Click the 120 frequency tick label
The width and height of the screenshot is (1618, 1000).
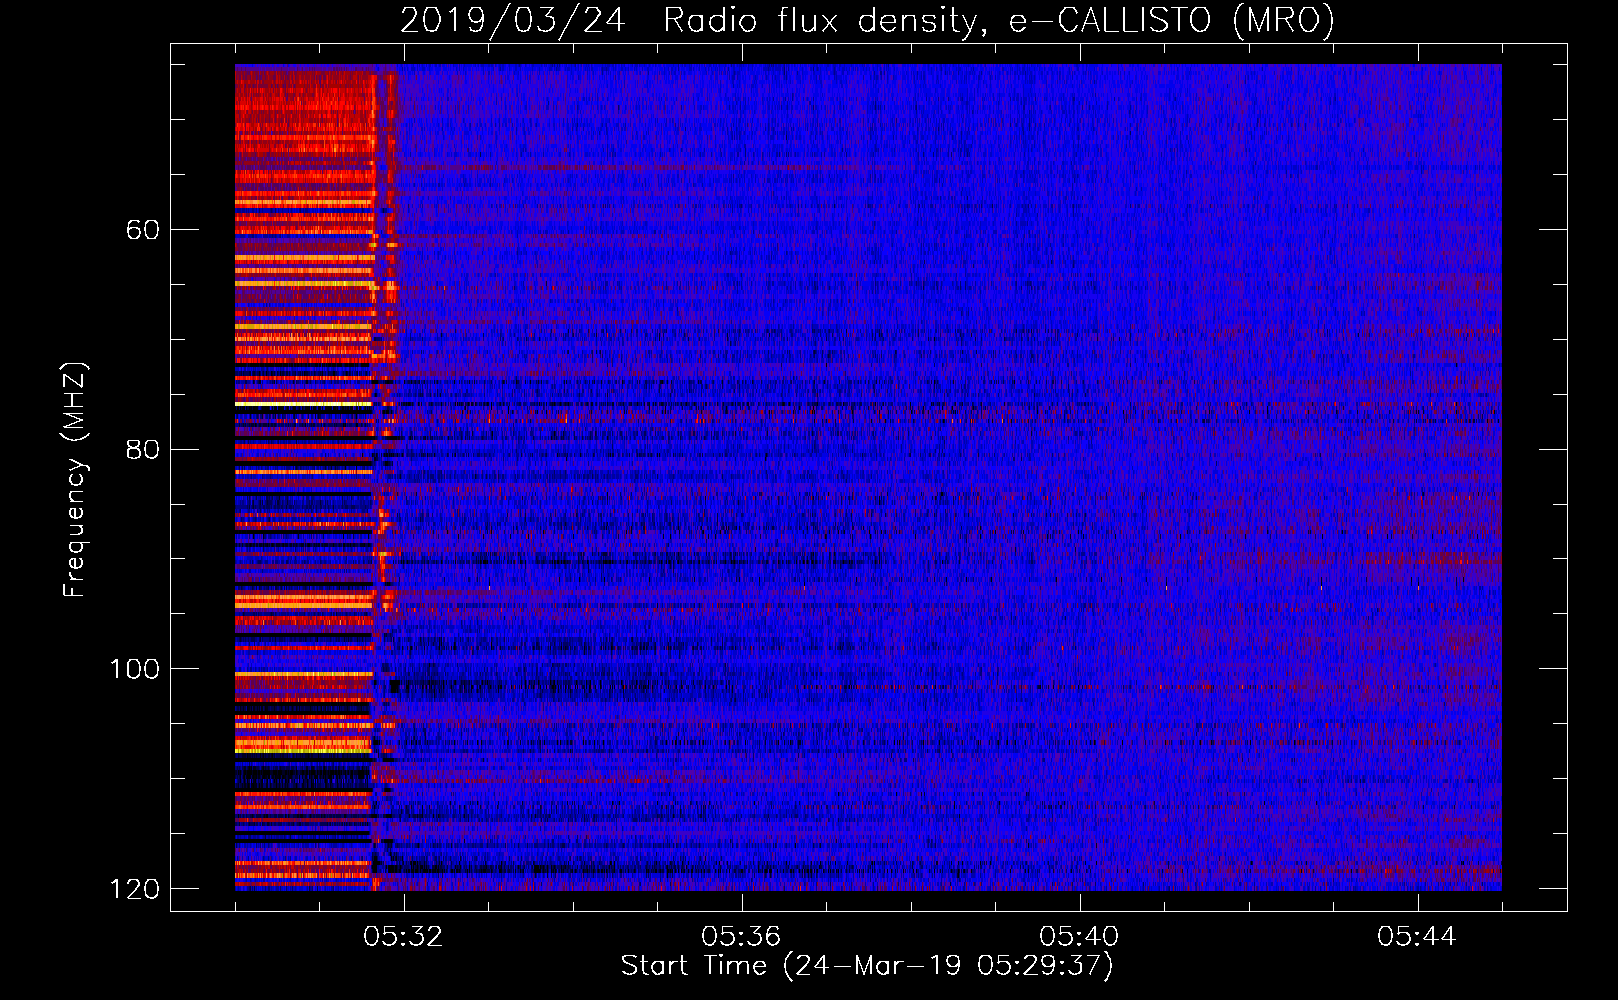(x=135, y=889)
